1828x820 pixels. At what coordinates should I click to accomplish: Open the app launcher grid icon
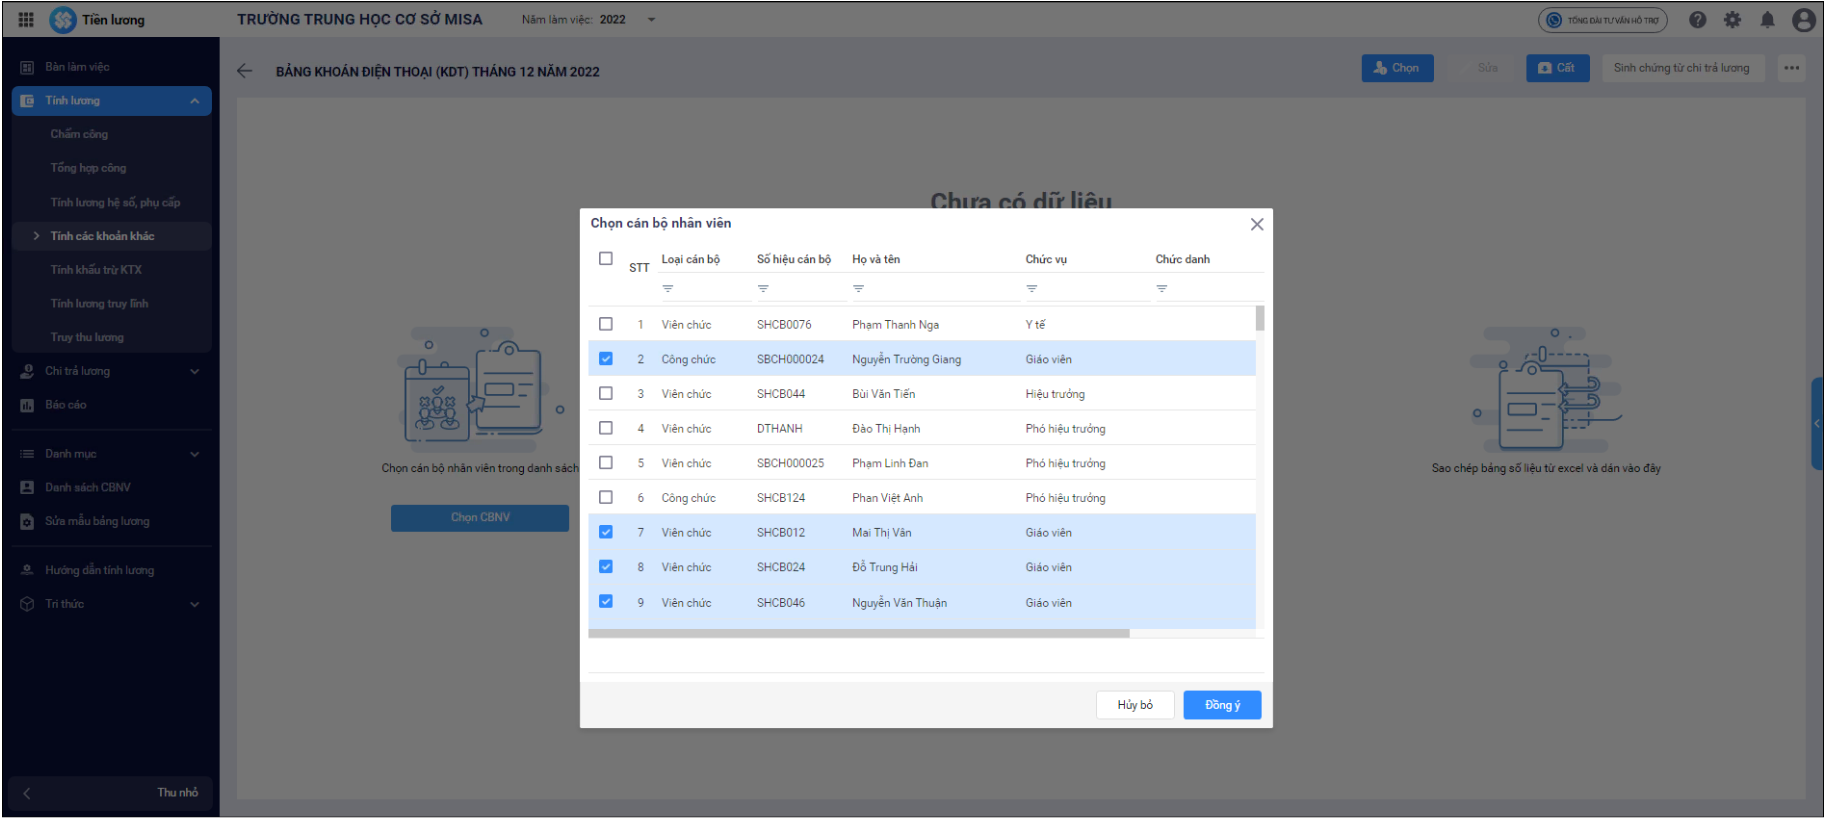tap(26, 20)
